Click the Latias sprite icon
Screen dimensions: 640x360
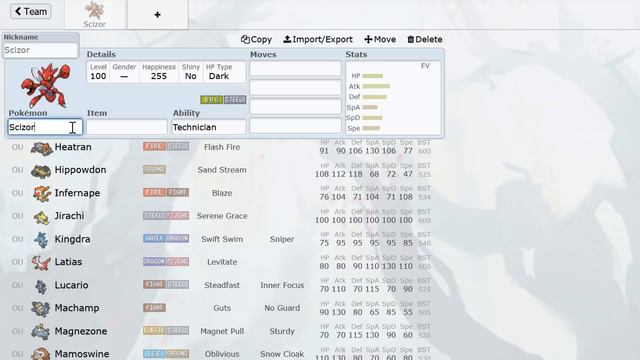click(41, 263)
